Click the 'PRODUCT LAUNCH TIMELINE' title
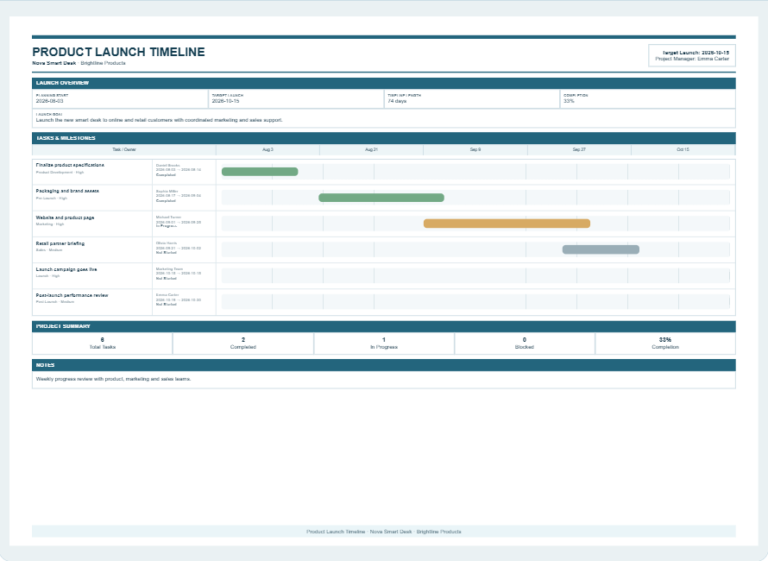768x561 pixels. pos(119,52)
